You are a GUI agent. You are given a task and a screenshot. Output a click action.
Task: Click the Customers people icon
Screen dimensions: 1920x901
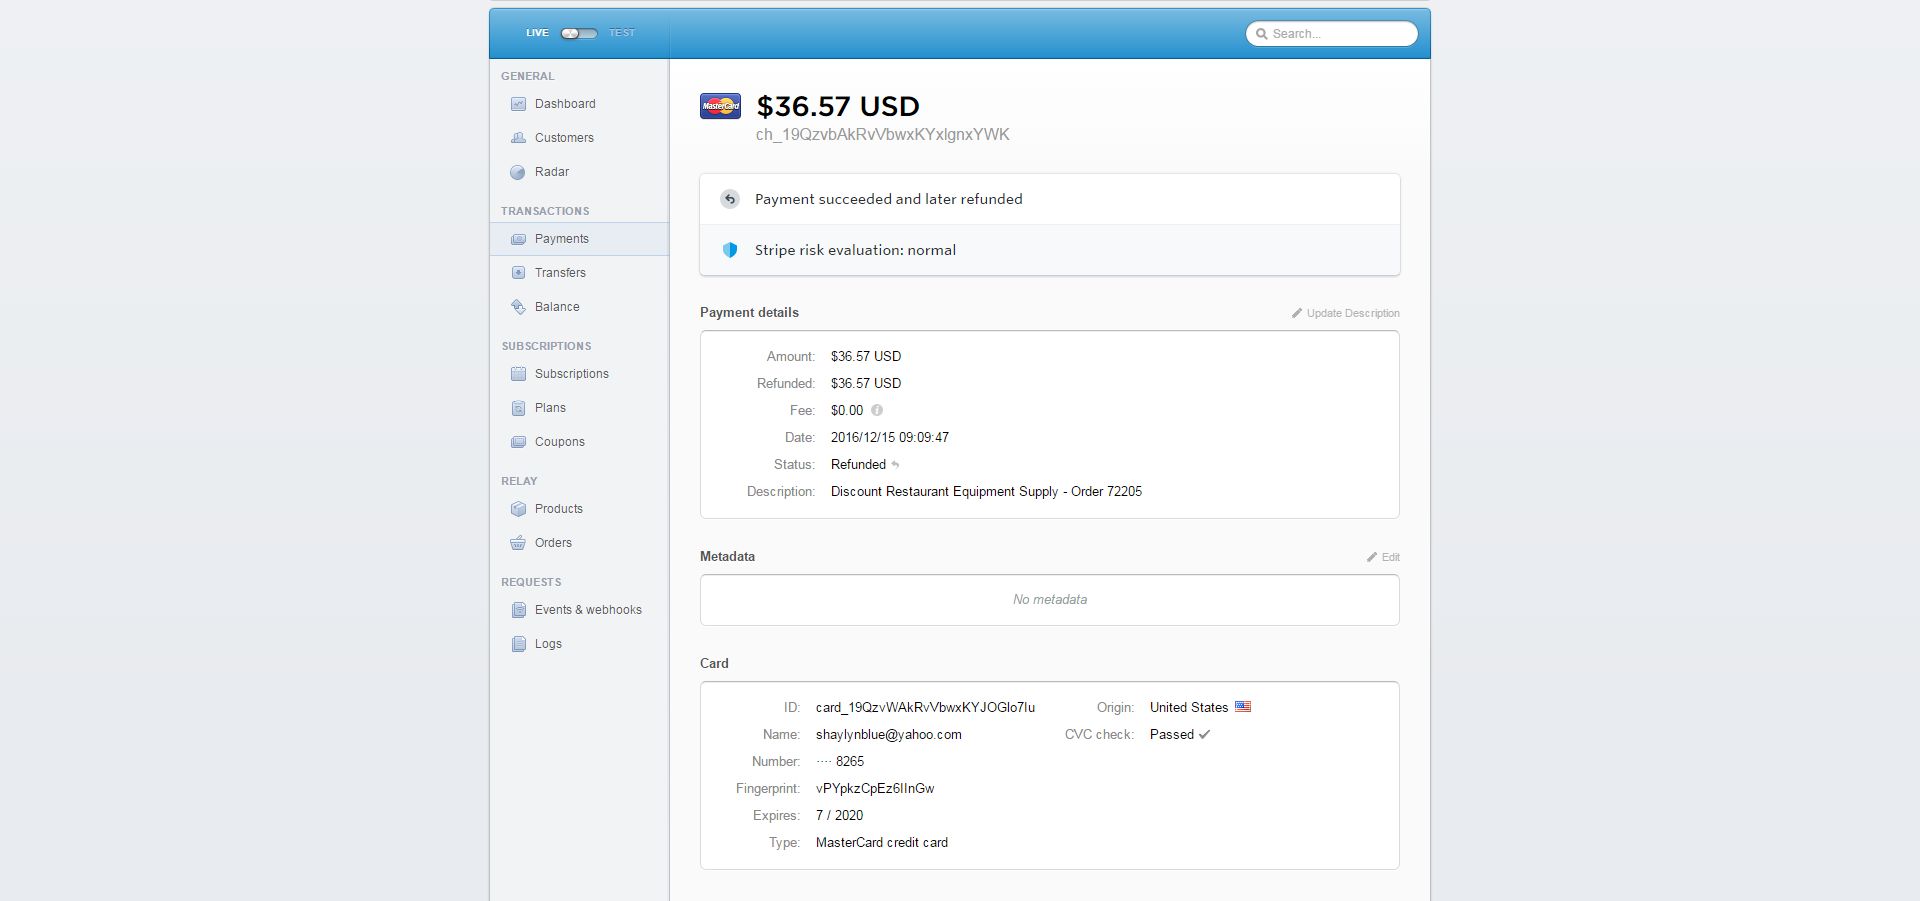tap(518, 138)
